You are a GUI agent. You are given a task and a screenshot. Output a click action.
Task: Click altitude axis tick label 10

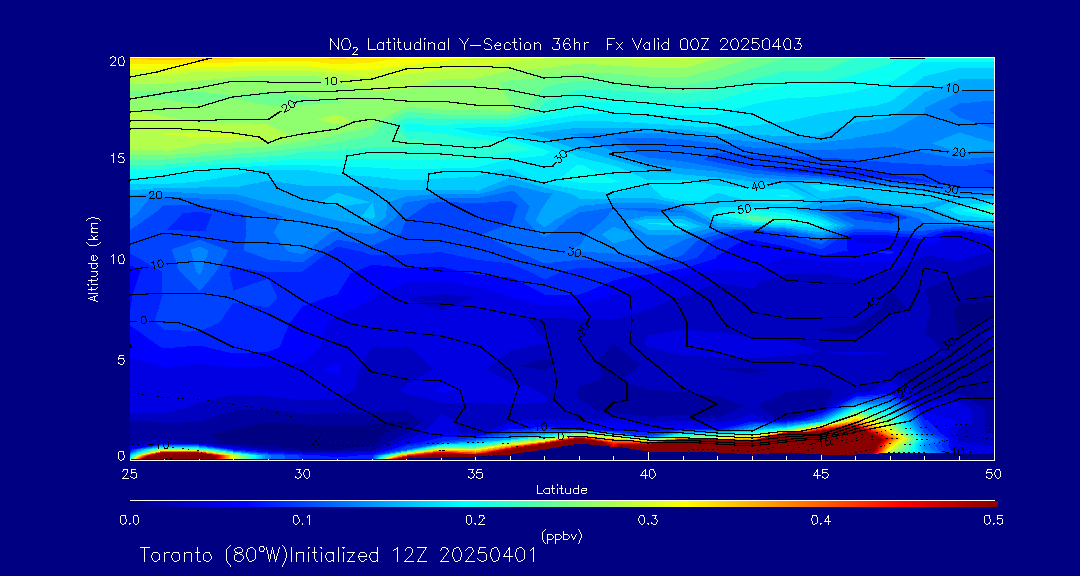point(116,259)
